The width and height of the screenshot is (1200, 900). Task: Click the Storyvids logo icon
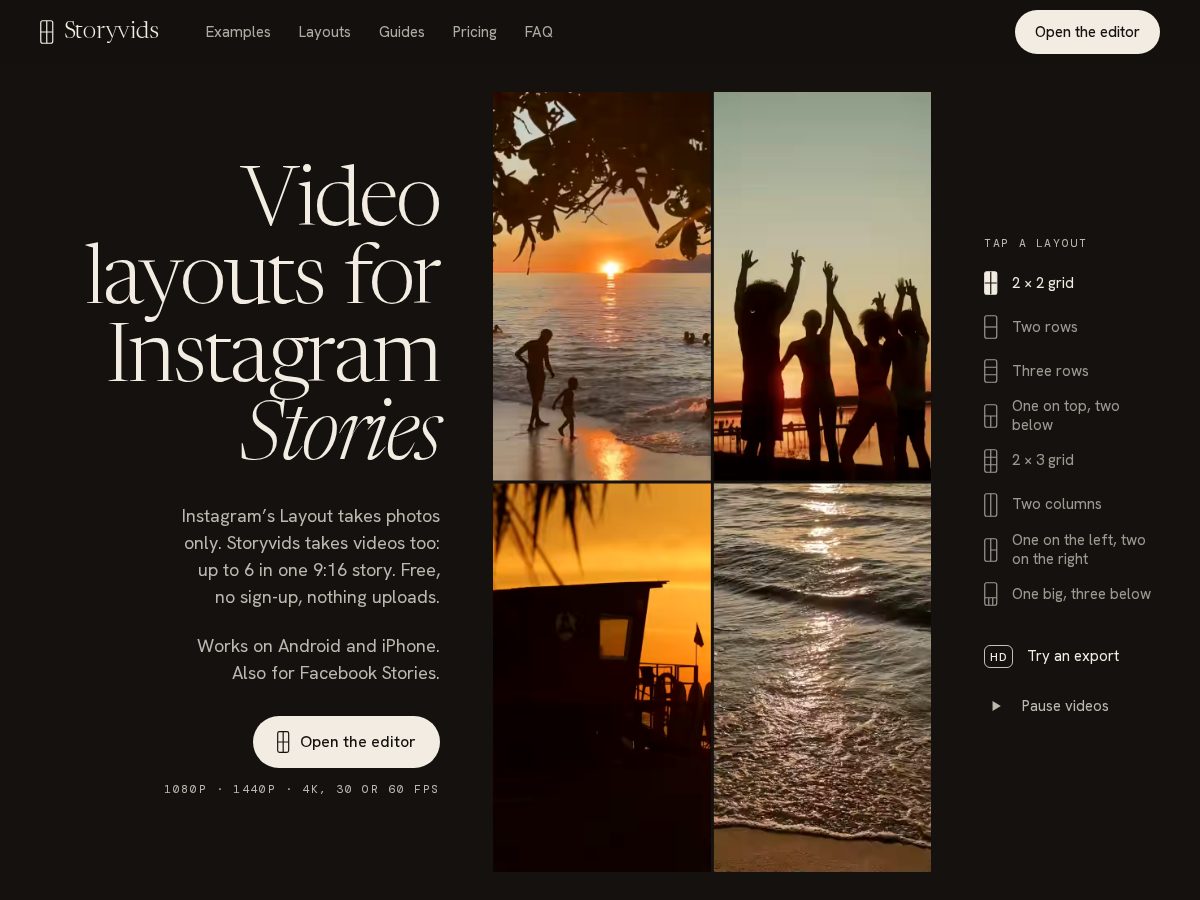point(47,32)
